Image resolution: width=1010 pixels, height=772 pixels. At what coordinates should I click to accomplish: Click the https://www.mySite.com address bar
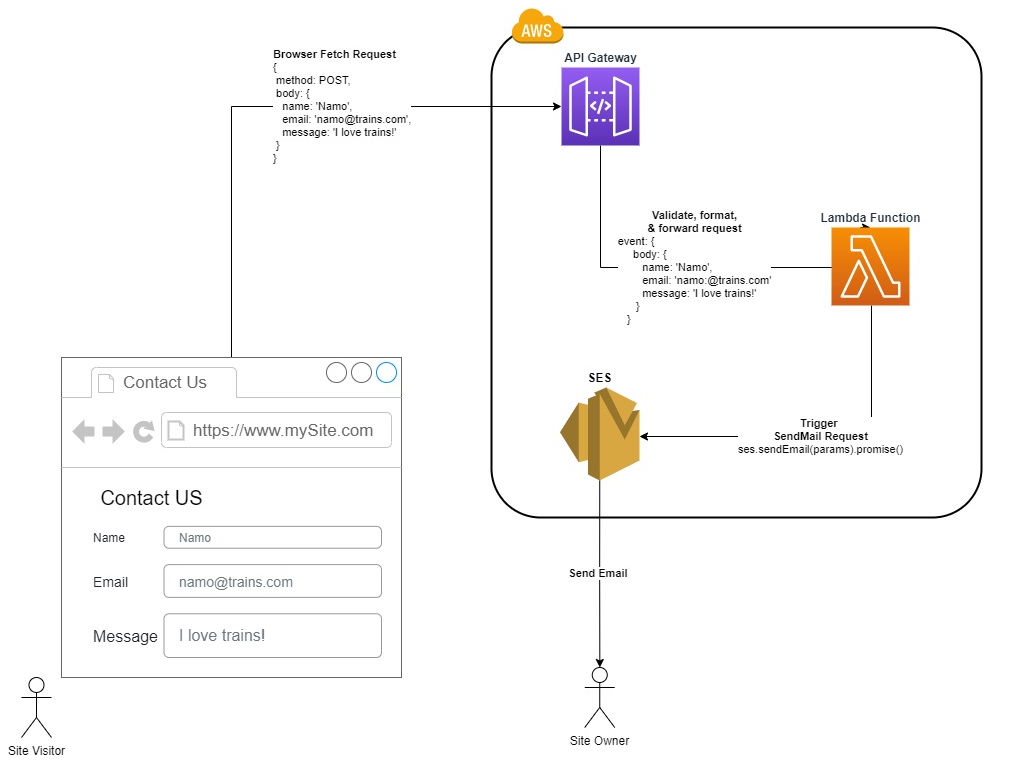[276, 430]
